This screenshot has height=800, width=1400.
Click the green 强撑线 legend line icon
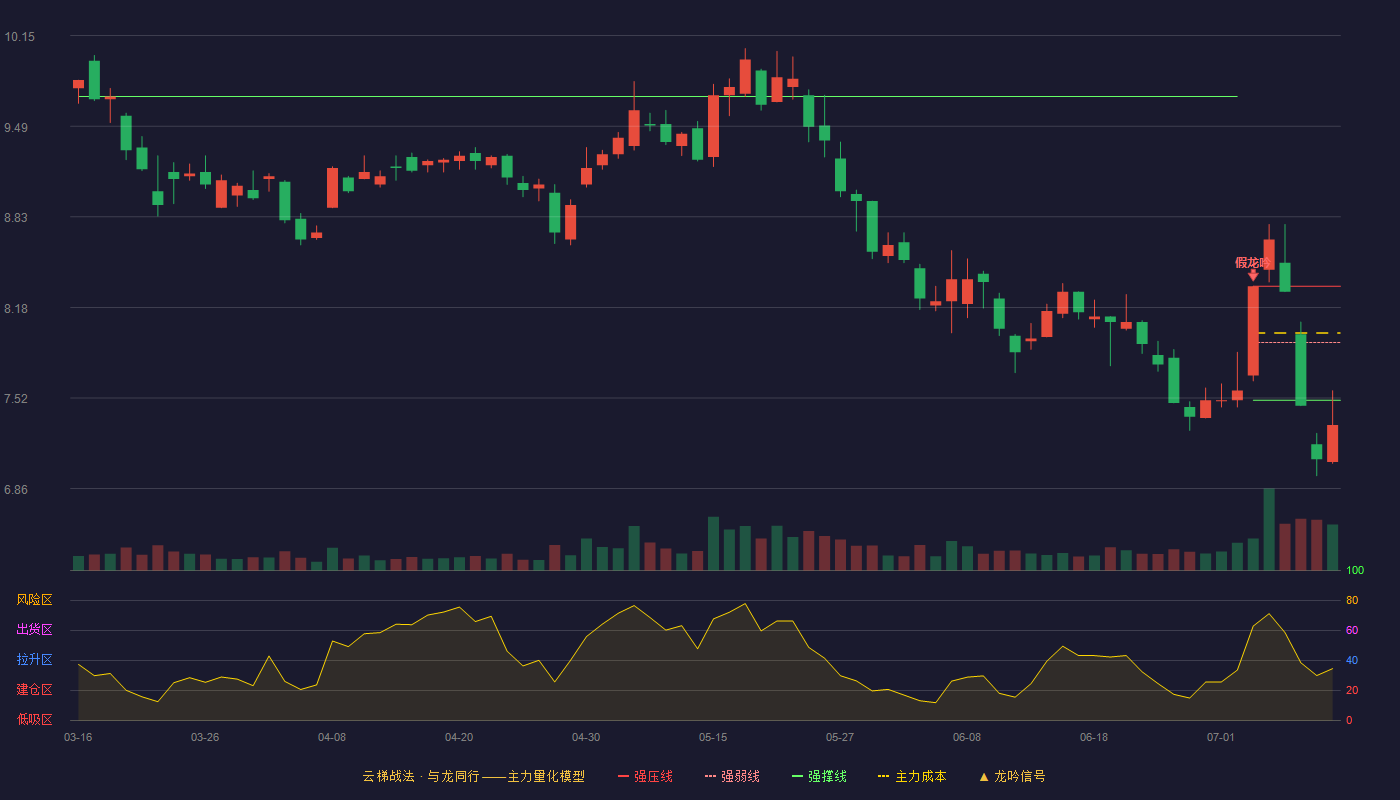click(797, 776)
